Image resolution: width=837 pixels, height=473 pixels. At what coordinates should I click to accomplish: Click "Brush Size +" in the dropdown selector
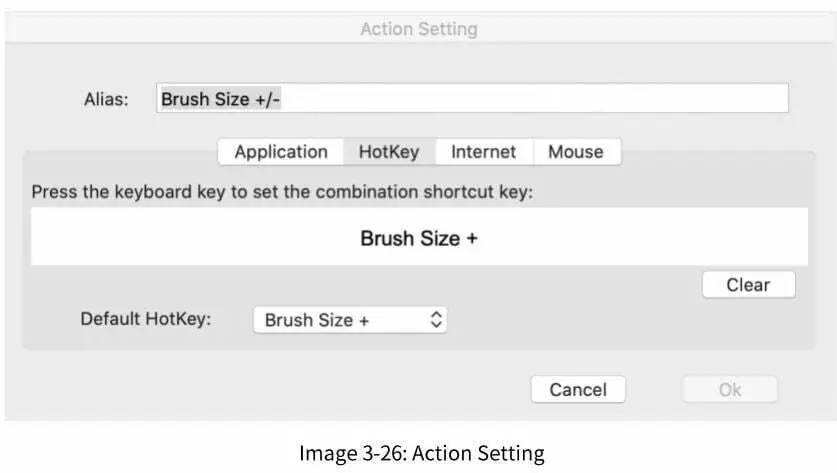317,321
